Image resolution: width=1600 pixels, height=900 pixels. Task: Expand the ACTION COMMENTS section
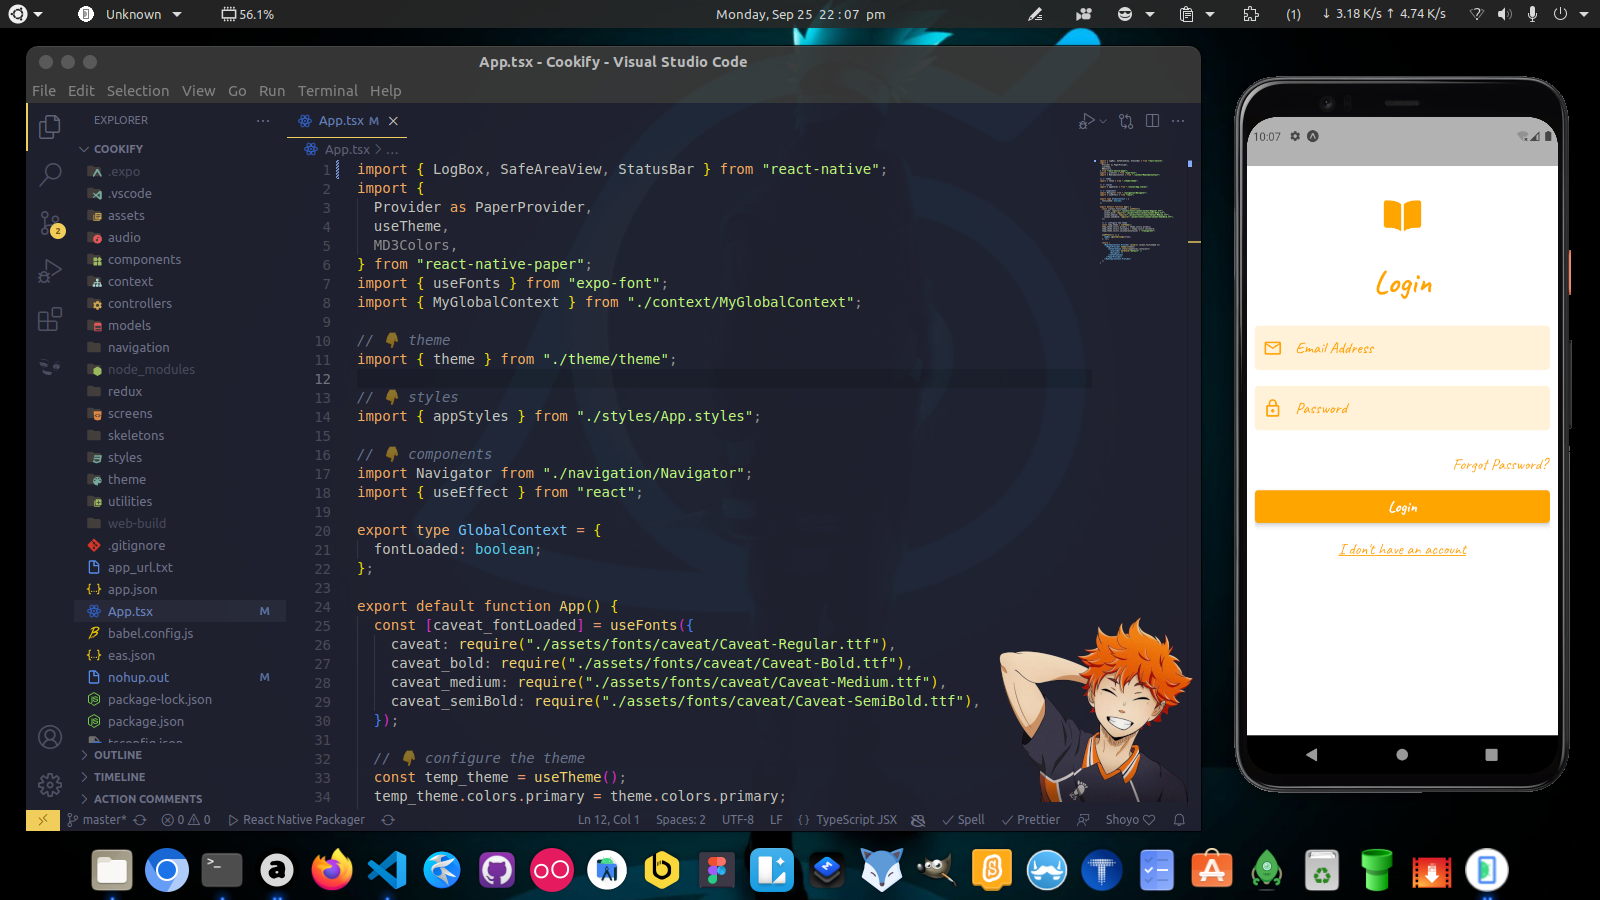coord(148,799)
